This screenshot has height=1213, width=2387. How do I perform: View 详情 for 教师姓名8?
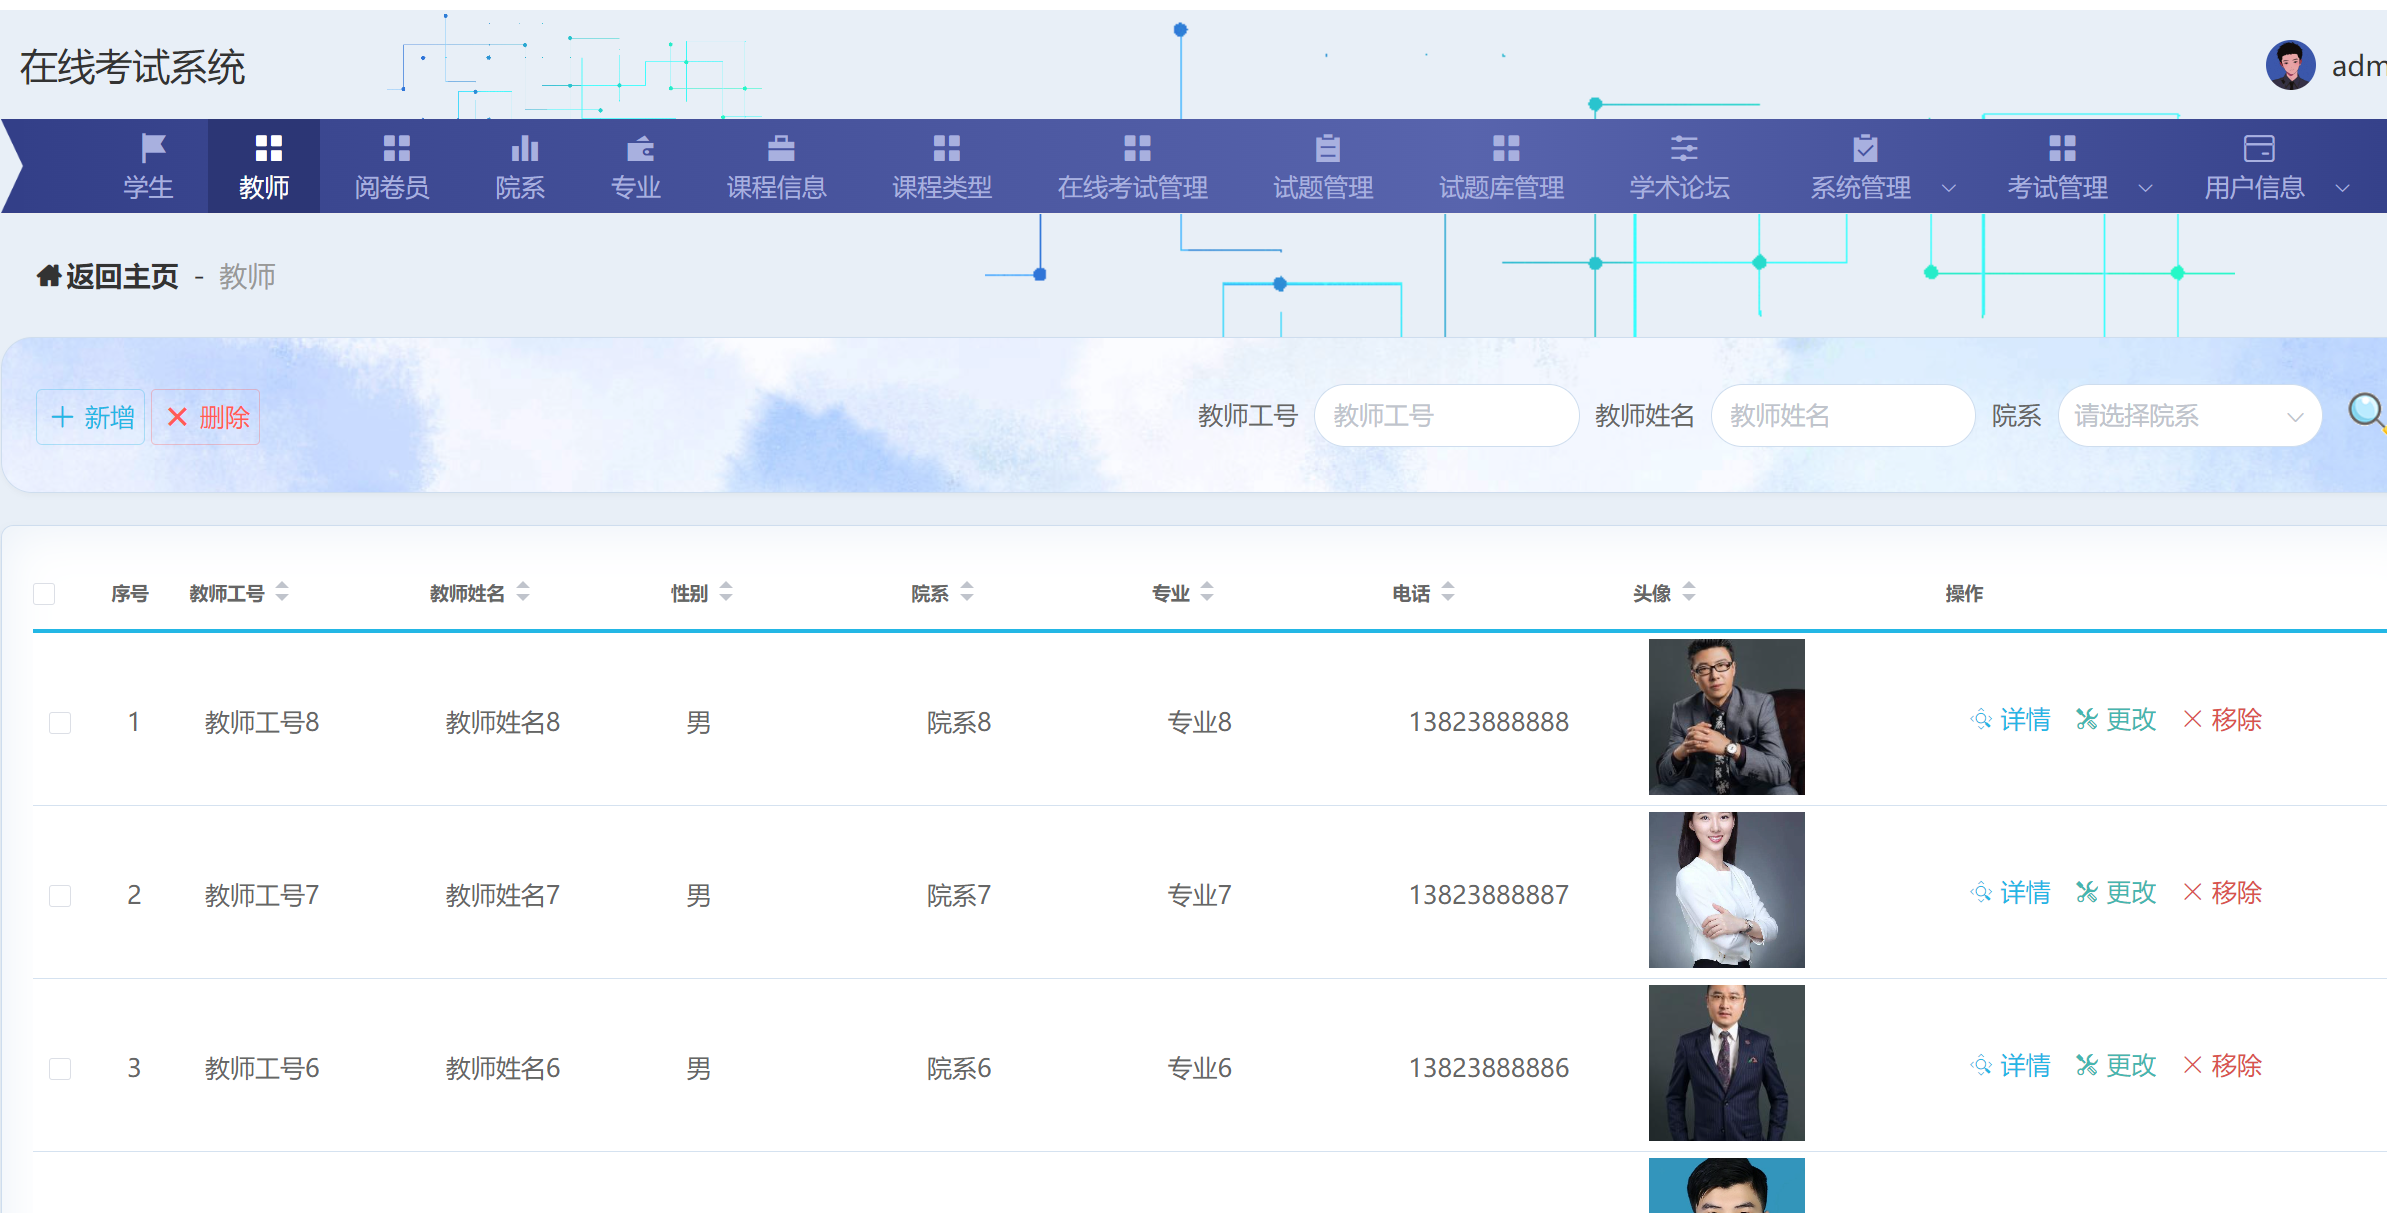click(x=2010, y=720)
